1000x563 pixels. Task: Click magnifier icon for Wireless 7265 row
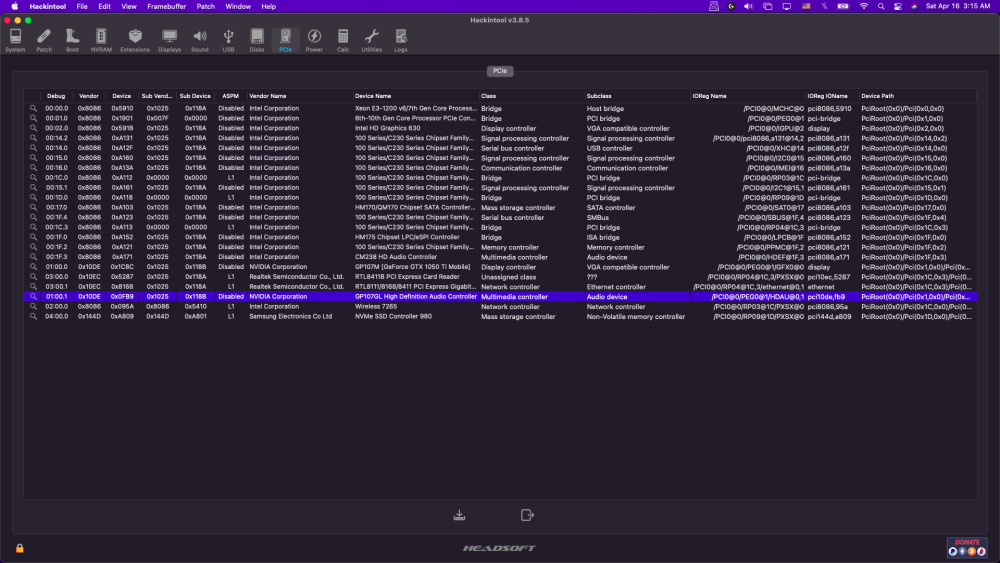[x=33, y=306]
